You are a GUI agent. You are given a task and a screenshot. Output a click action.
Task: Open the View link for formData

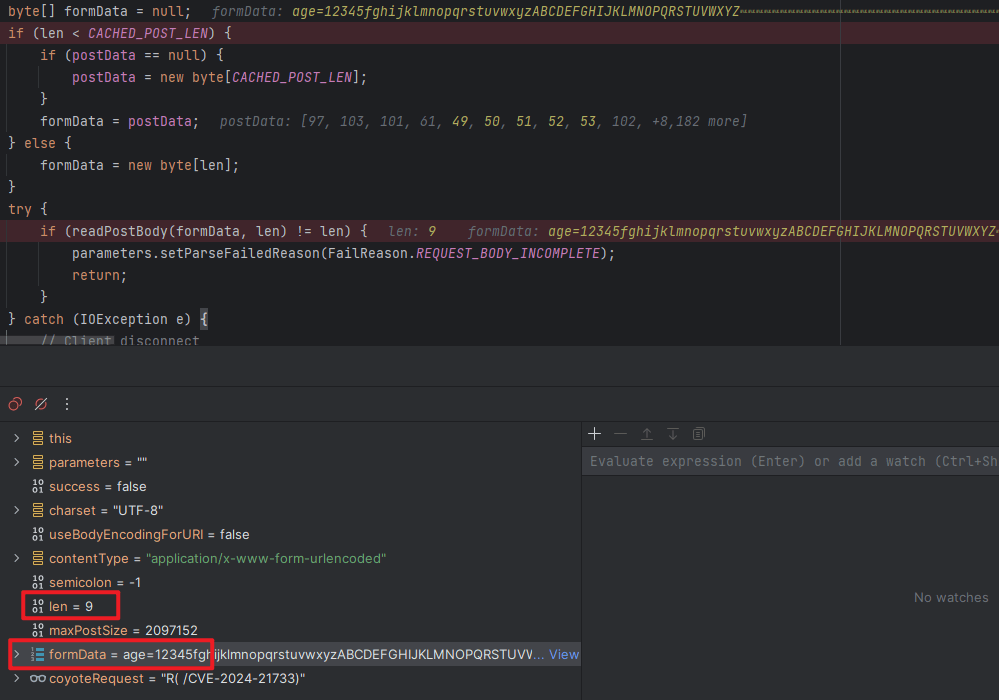click(564, 654)
